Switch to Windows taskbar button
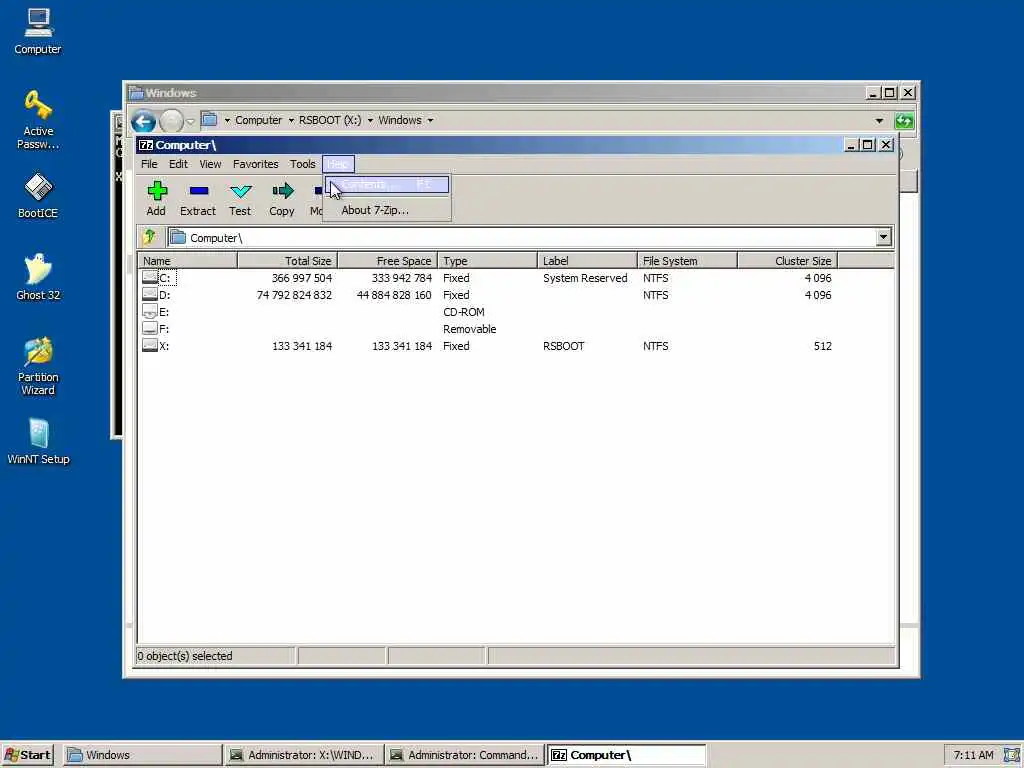 point(142,755)
